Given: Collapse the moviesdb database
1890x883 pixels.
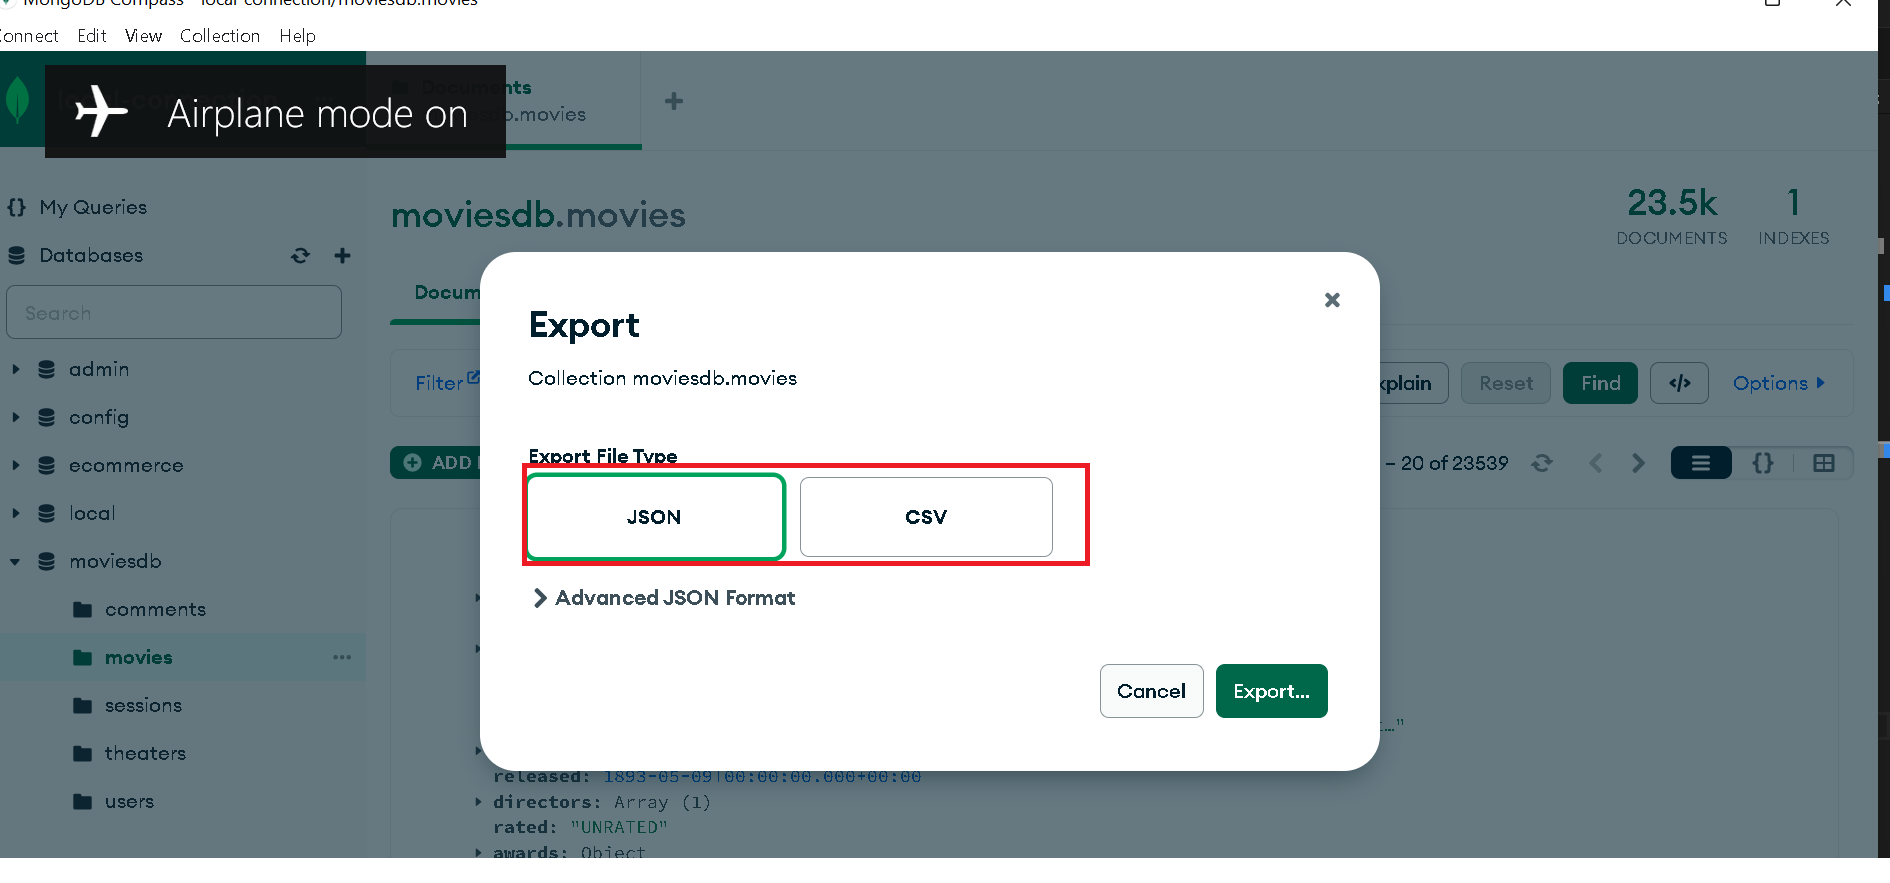Looking at the screenshot, I should (16, 561).
